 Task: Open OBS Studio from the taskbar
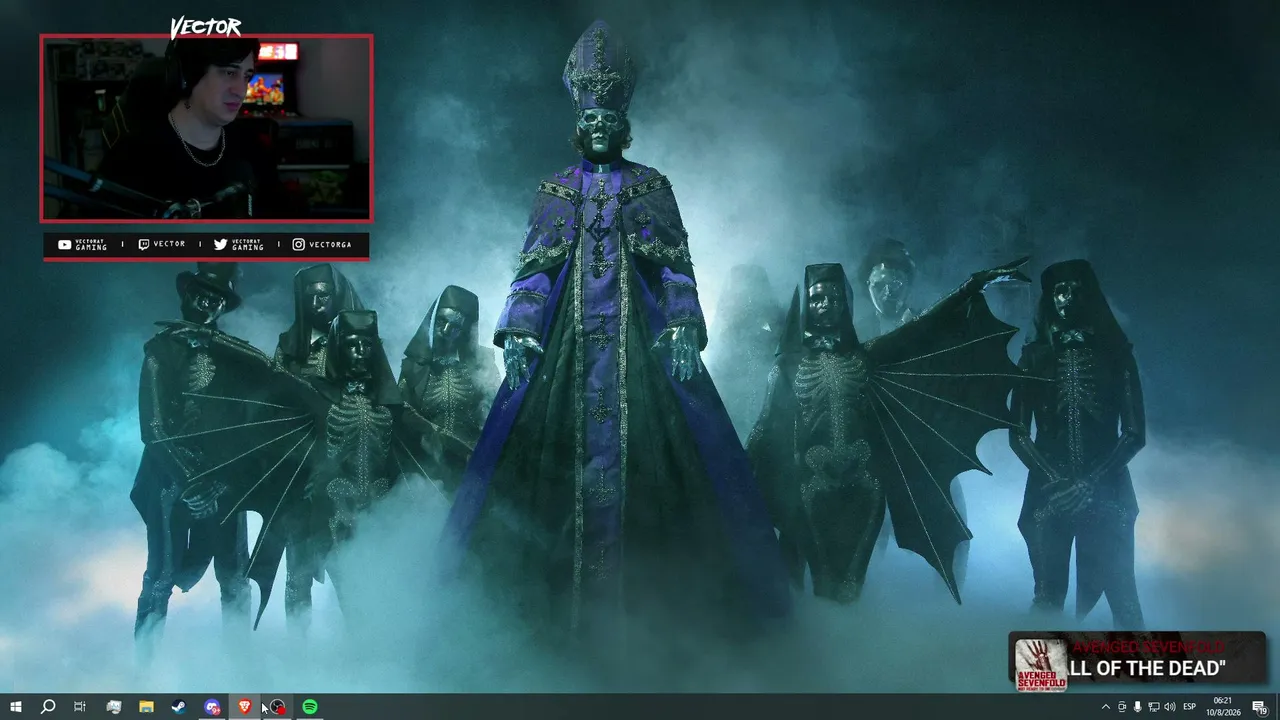click(x=278, y=707)
